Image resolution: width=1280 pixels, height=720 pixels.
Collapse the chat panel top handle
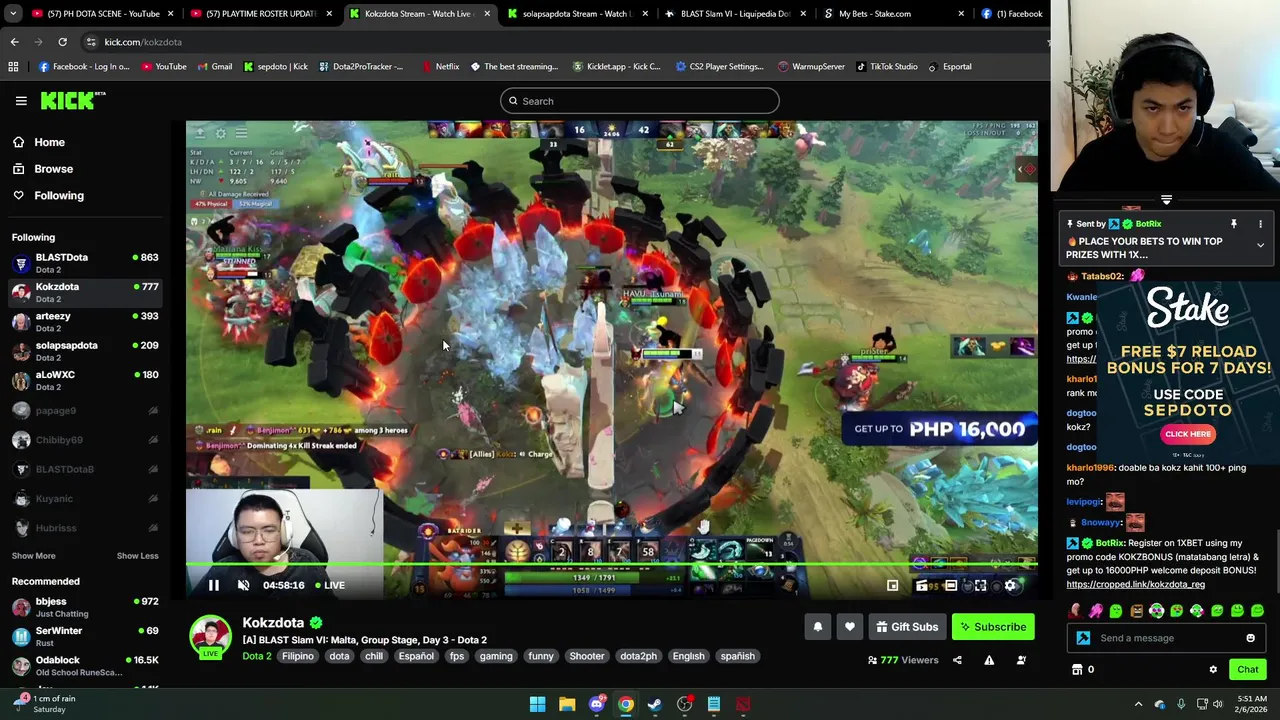point(1166,201)
